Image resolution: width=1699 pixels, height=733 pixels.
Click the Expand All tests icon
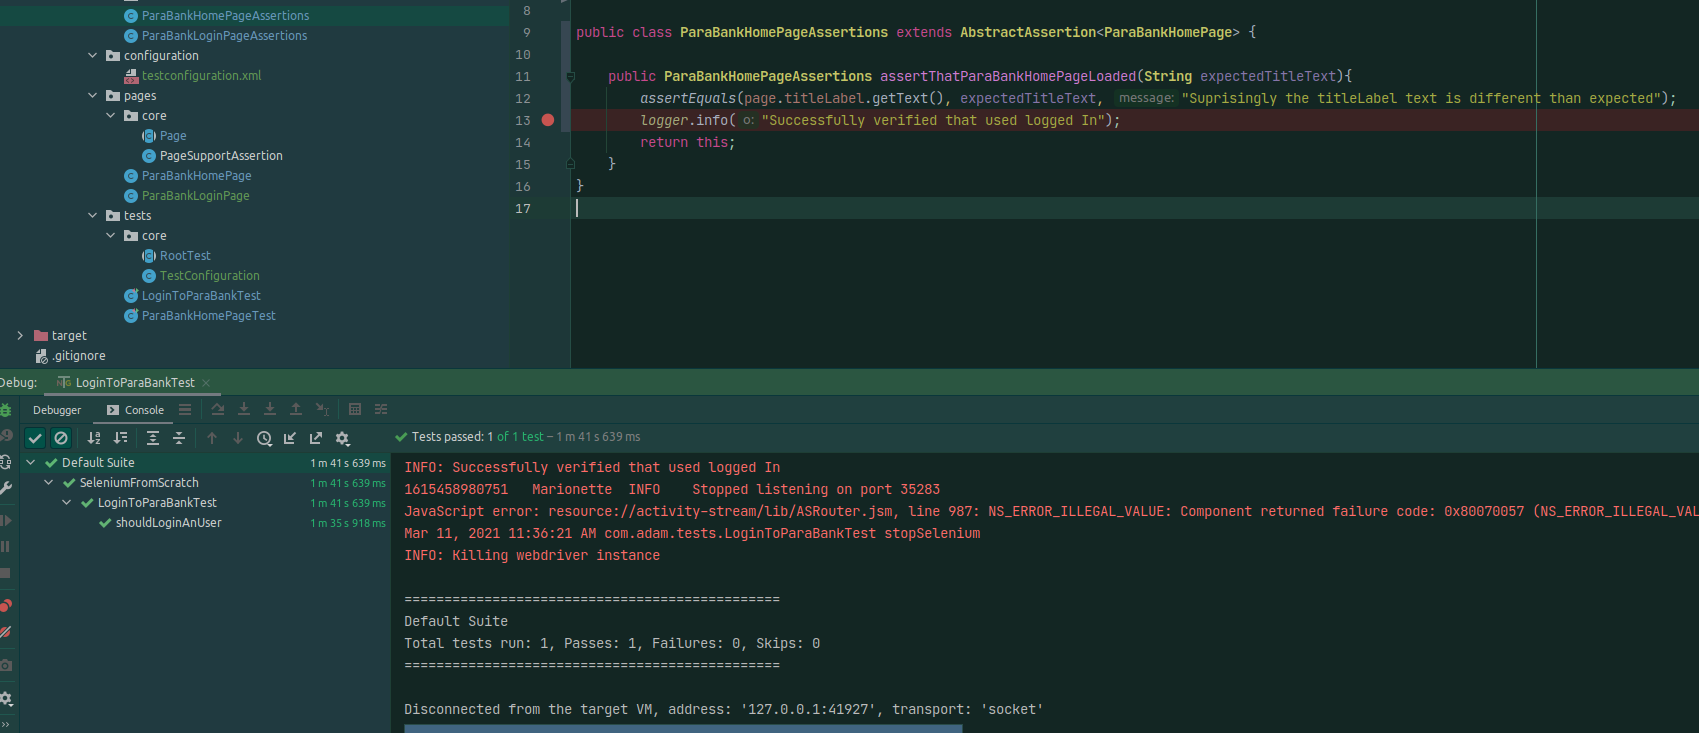(x=153, y=438)
